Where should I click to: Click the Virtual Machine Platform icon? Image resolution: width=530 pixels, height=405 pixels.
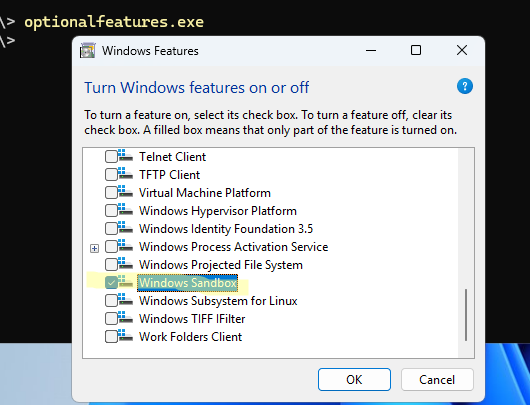point(125,191)
